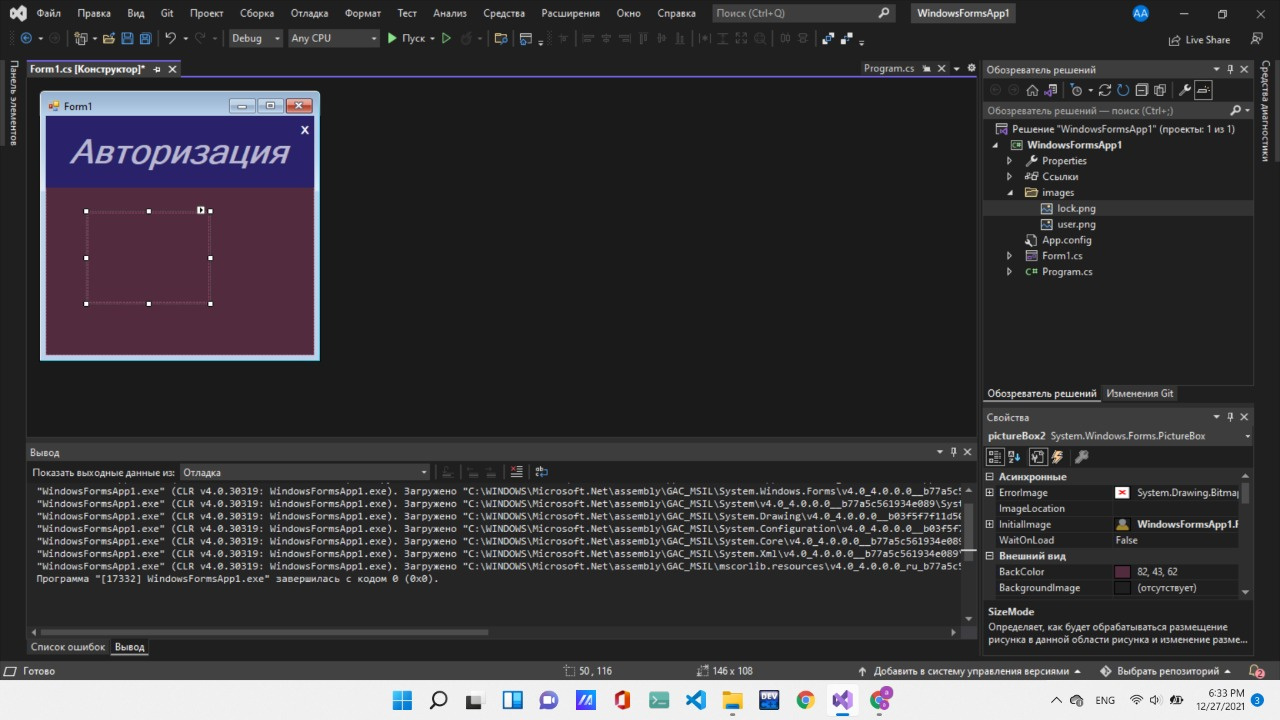Click the send to back layout icon

pyautogui.click(x=847, y=39)
